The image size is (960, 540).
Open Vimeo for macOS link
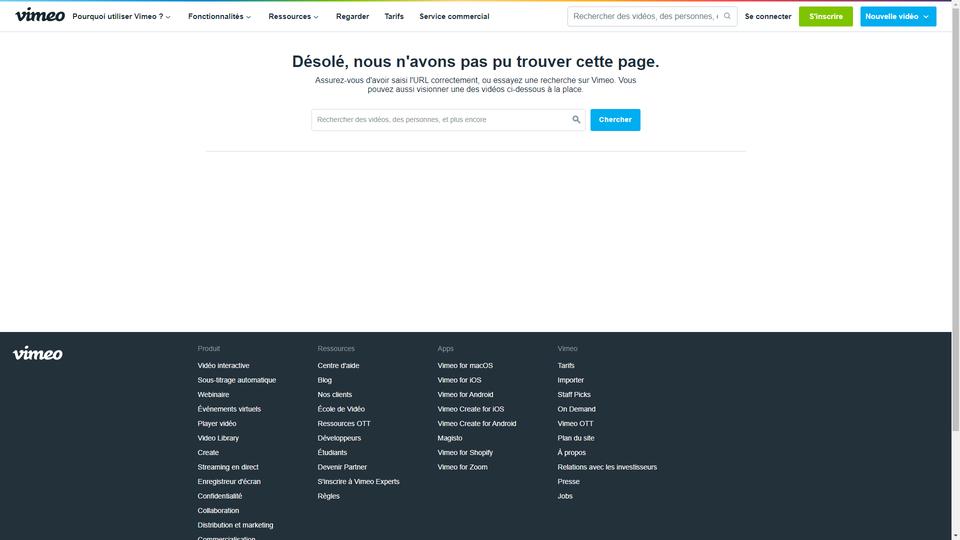coord(465,366)
